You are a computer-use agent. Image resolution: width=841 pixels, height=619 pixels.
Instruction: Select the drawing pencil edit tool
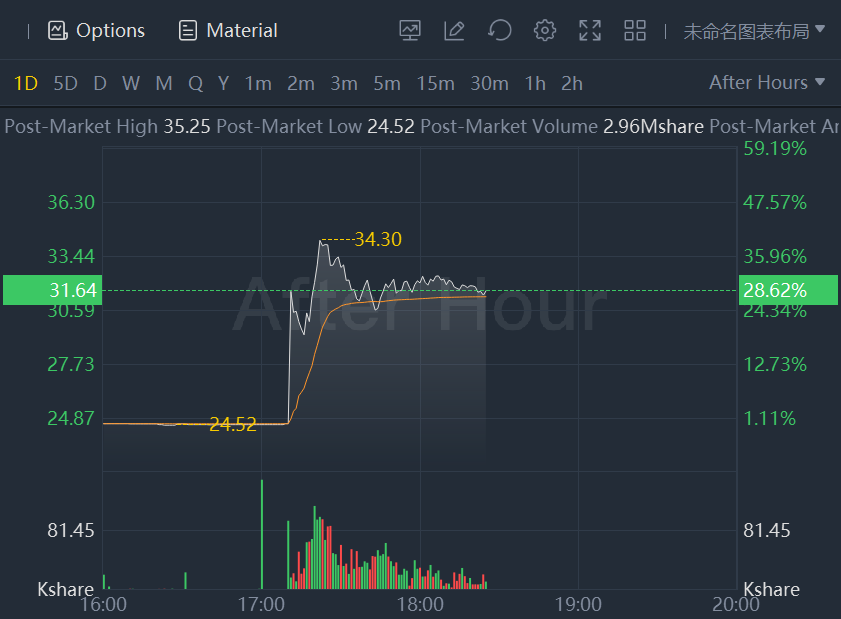coord(454,31)
